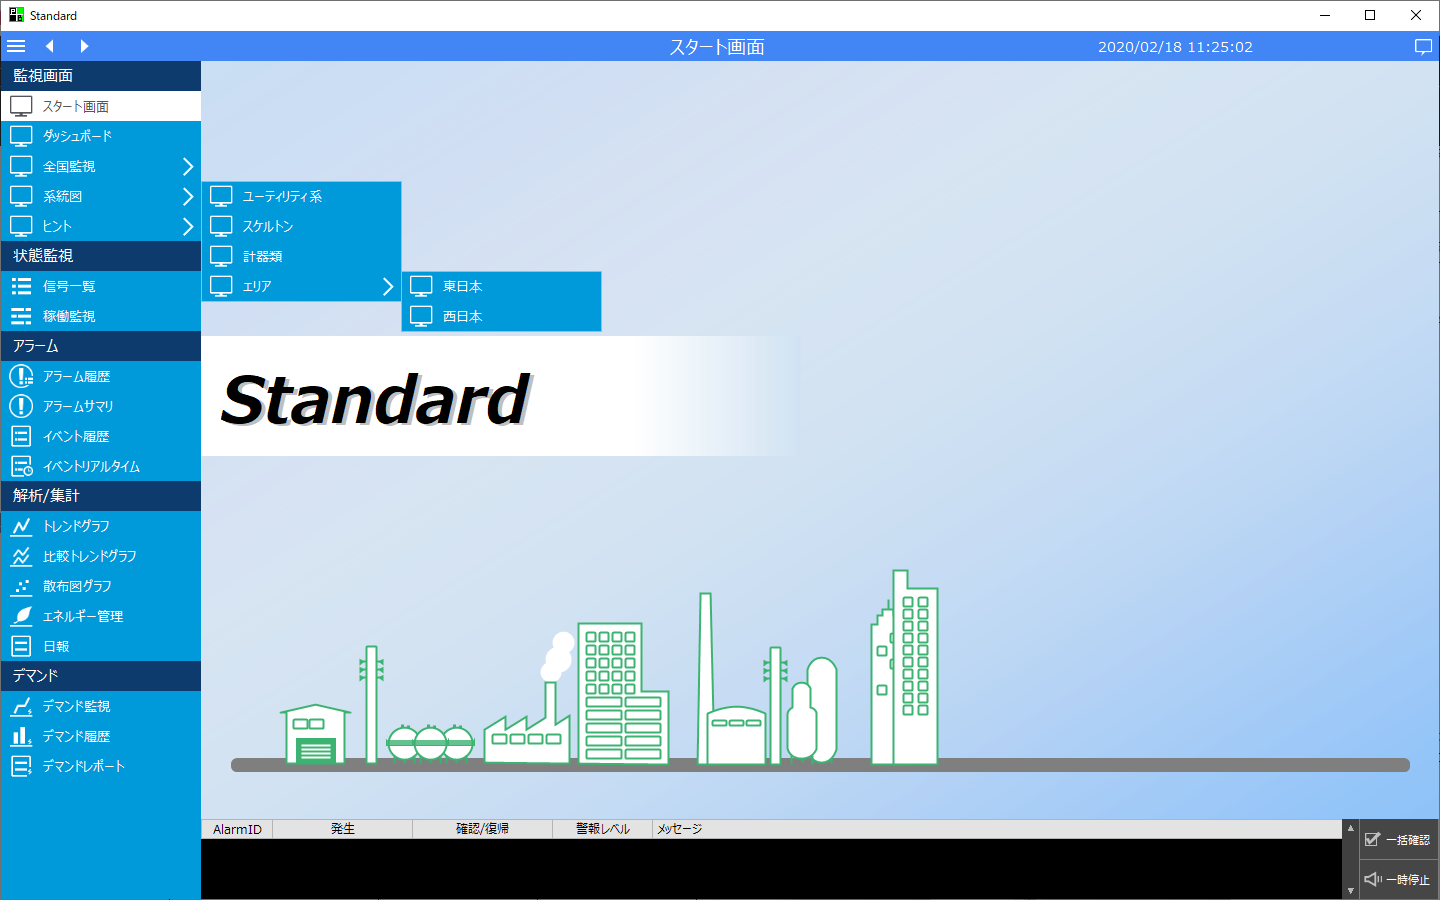Choose ユーティリティ系 in the flyout menu

[282, 196]
